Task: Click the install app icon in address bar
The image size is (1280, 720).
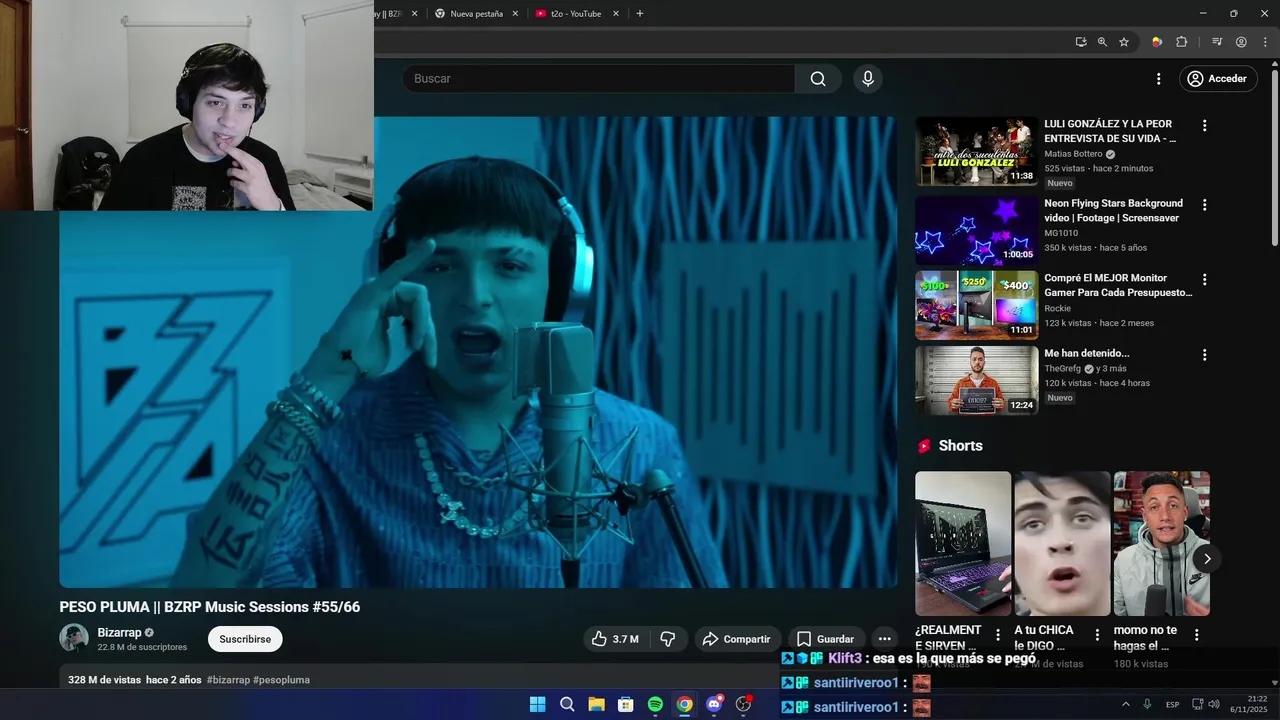Action: tap(1081, 42)
